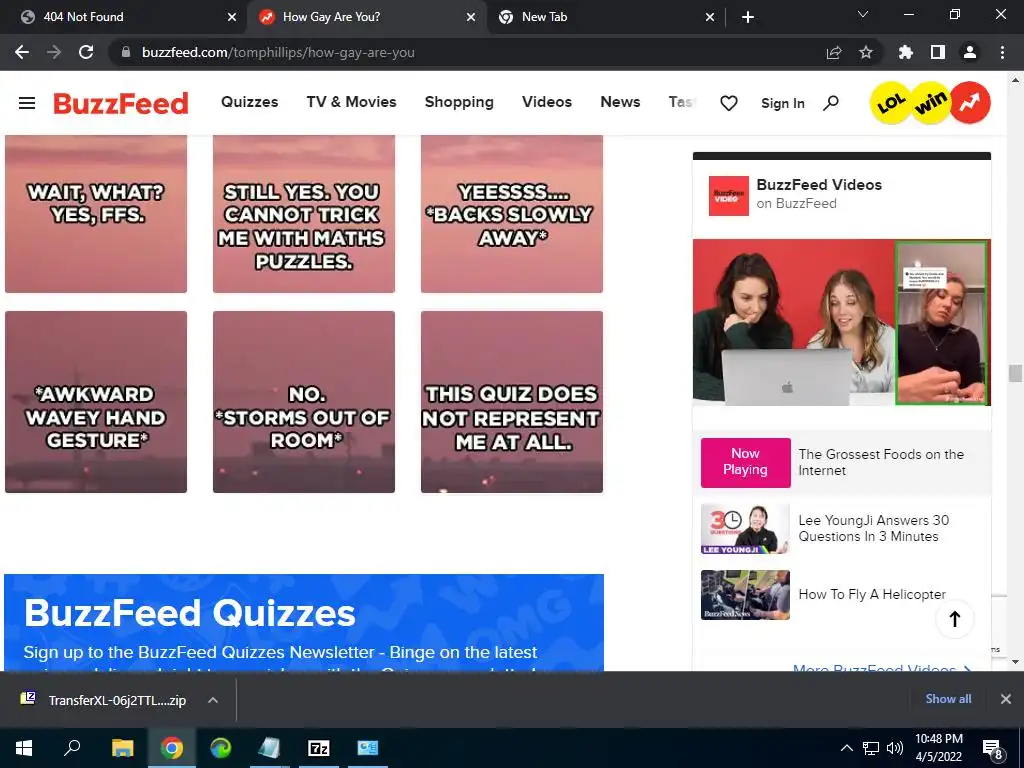Click the red trending arrow badge
The image size is (1024, 768).
tap(970, 103)
